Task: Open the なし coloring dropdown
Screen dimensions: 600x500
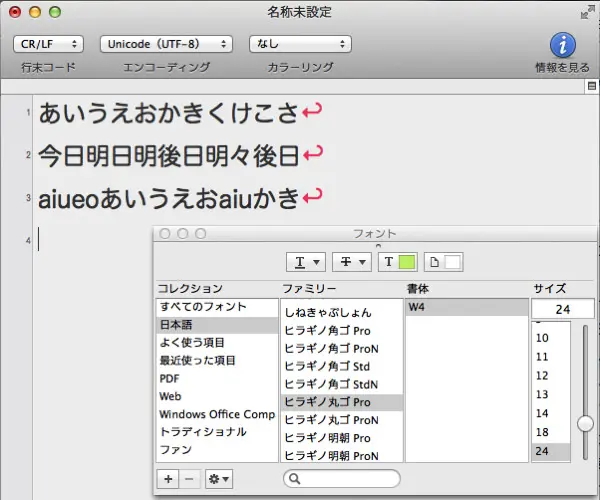Action: [300, 44]
